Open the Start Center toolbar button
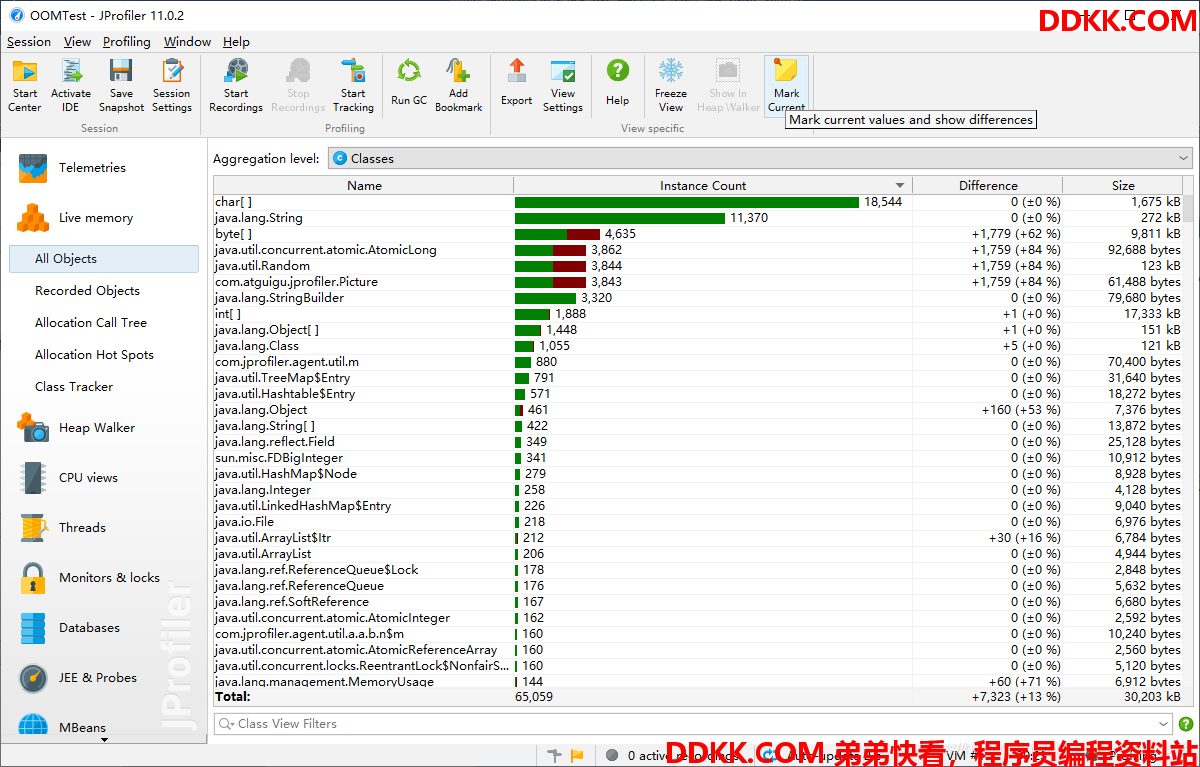The height and width of the screenshot is (767, 1200). [x=25, y=86]
